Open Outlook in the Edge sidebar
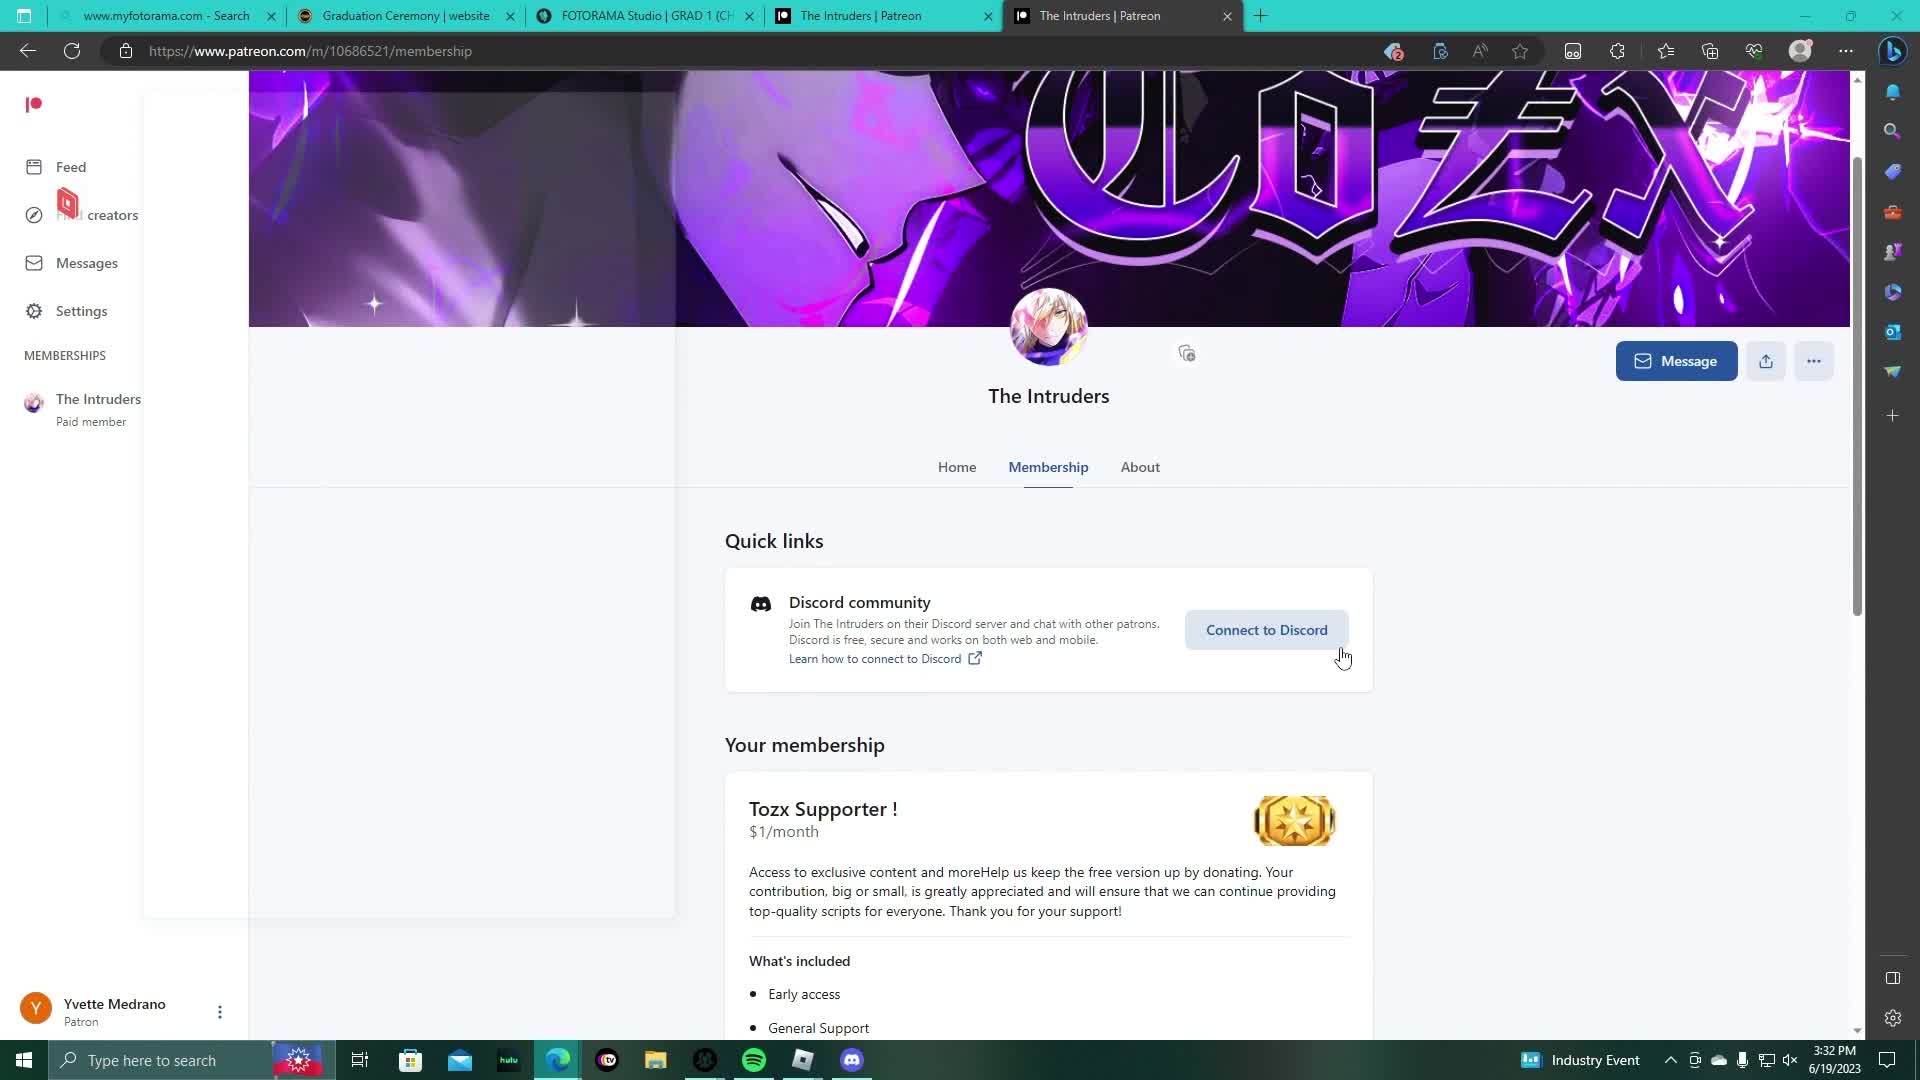The height and width of the screenshot is (1080, 1920). (x=1893, y=331)
